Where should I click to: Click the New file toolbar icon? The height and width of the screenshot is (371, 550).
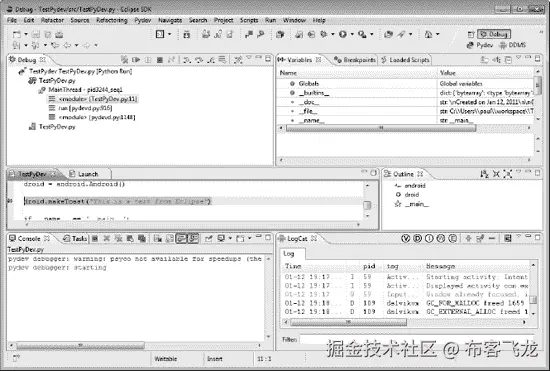16,34
